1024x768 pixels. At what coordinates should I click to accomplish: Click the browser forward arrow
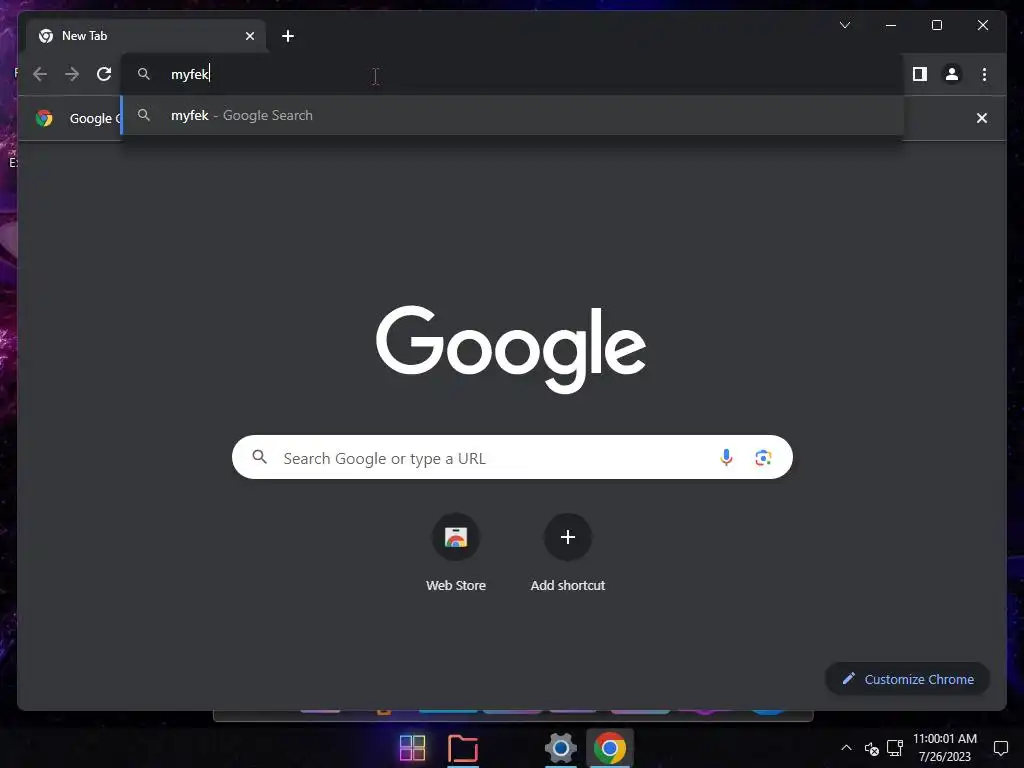(x=72, y=74)
